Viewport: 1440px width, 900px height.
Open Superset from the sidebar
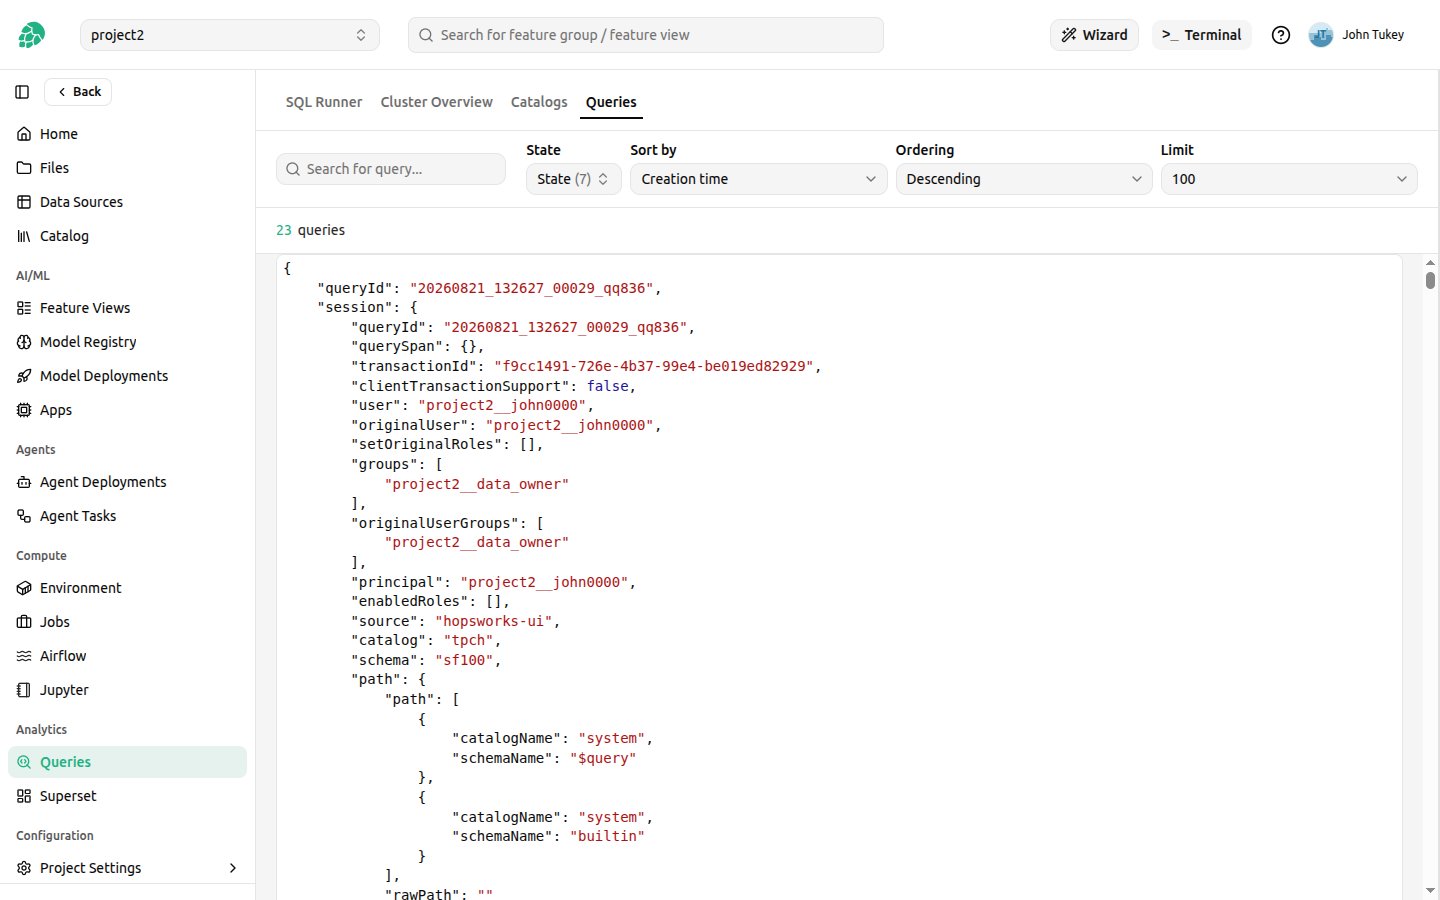[127, 796]
